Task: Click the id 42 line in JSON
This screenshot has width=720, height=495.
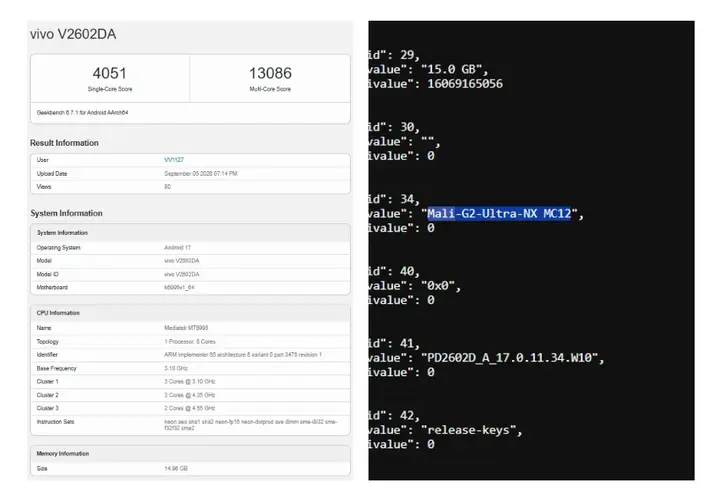Action: coord(394,416)
